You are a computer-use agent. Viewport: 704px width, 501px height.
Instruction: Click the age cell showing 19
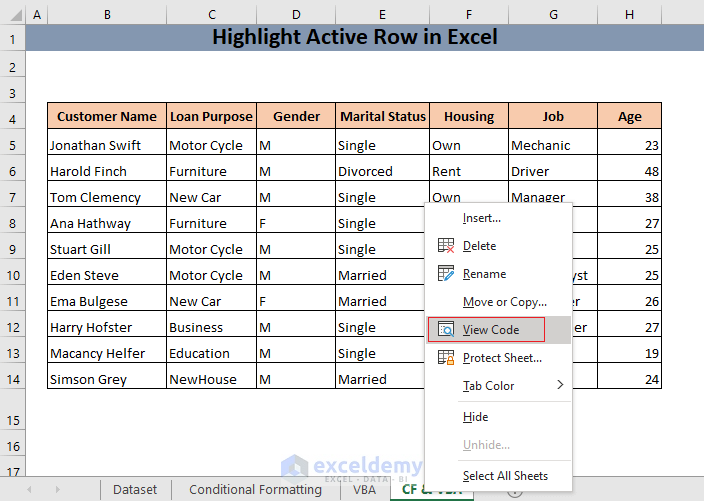629,350
